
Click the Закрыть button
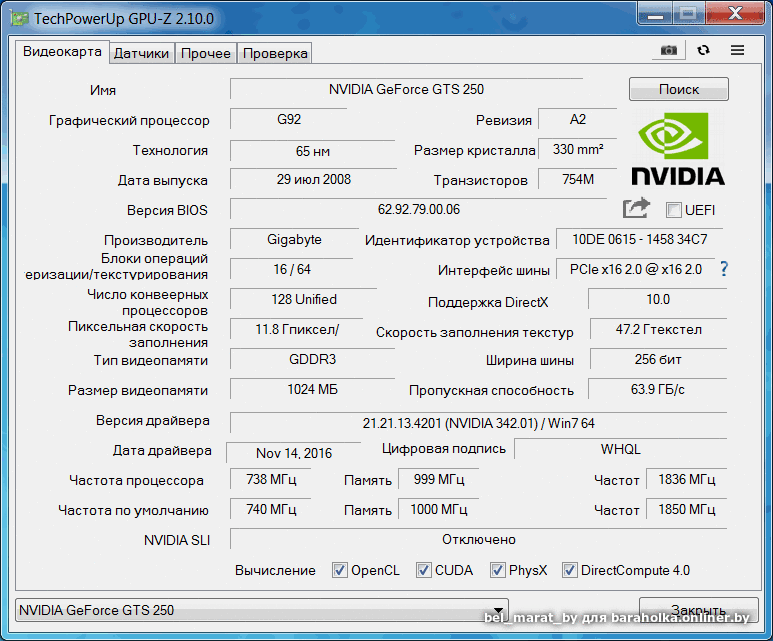point(699,610)
